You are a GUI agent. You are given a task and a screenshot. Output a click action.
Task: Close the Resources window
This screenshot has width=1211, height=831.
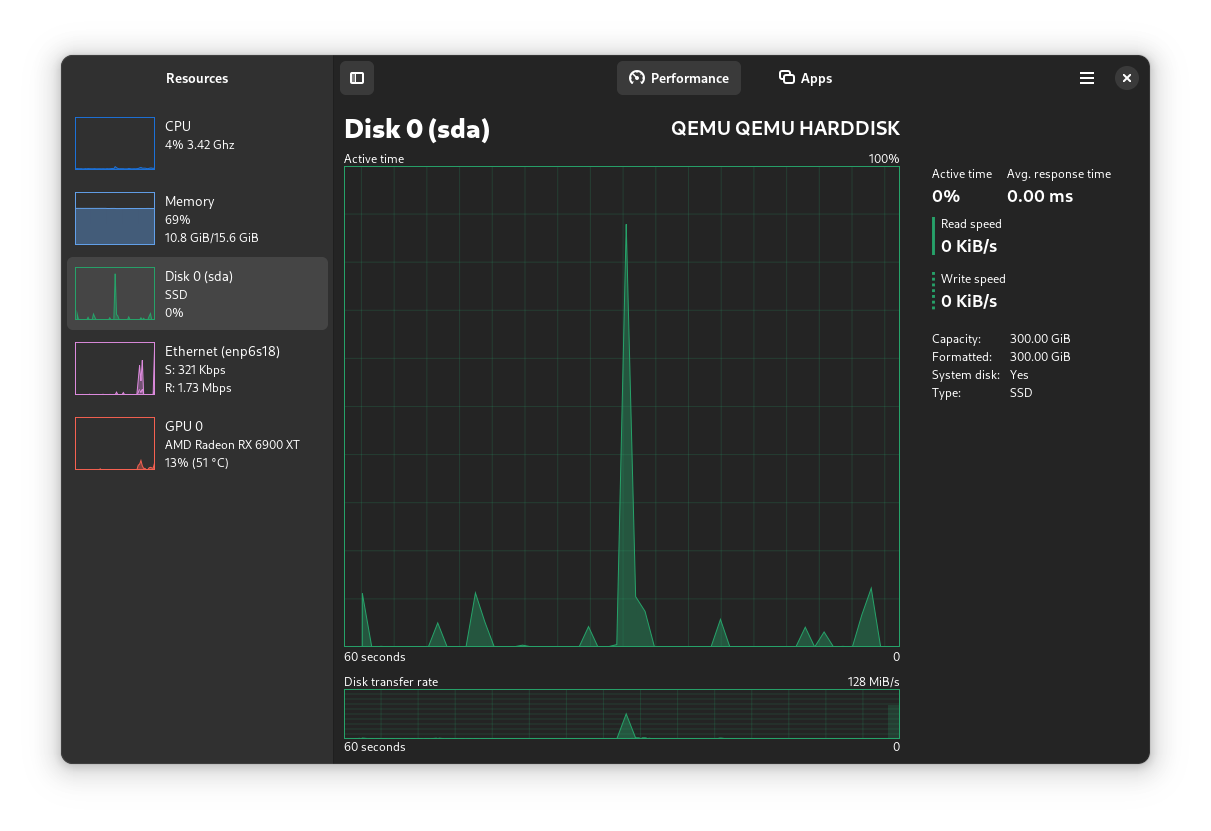[x=1127, y=78]
